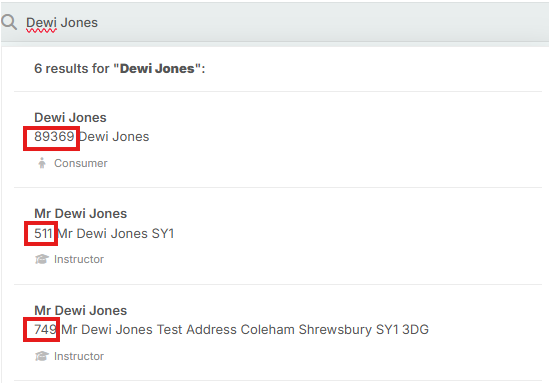This screenshot has height=383, width=549.
Task: Click the Instructor label under record 511
Action: (x=79, y=259)
